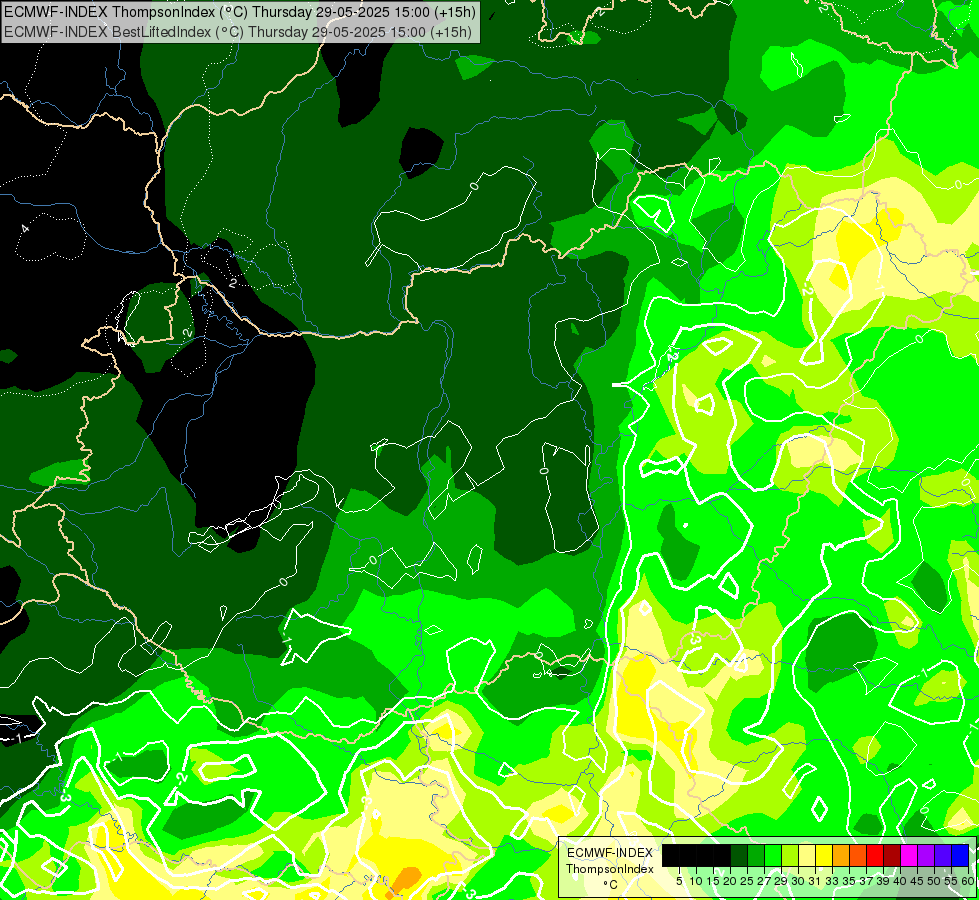The image size is (979, 900).
Task: Select the blue 55–60 legend swatch
Action: click(960, 856)
